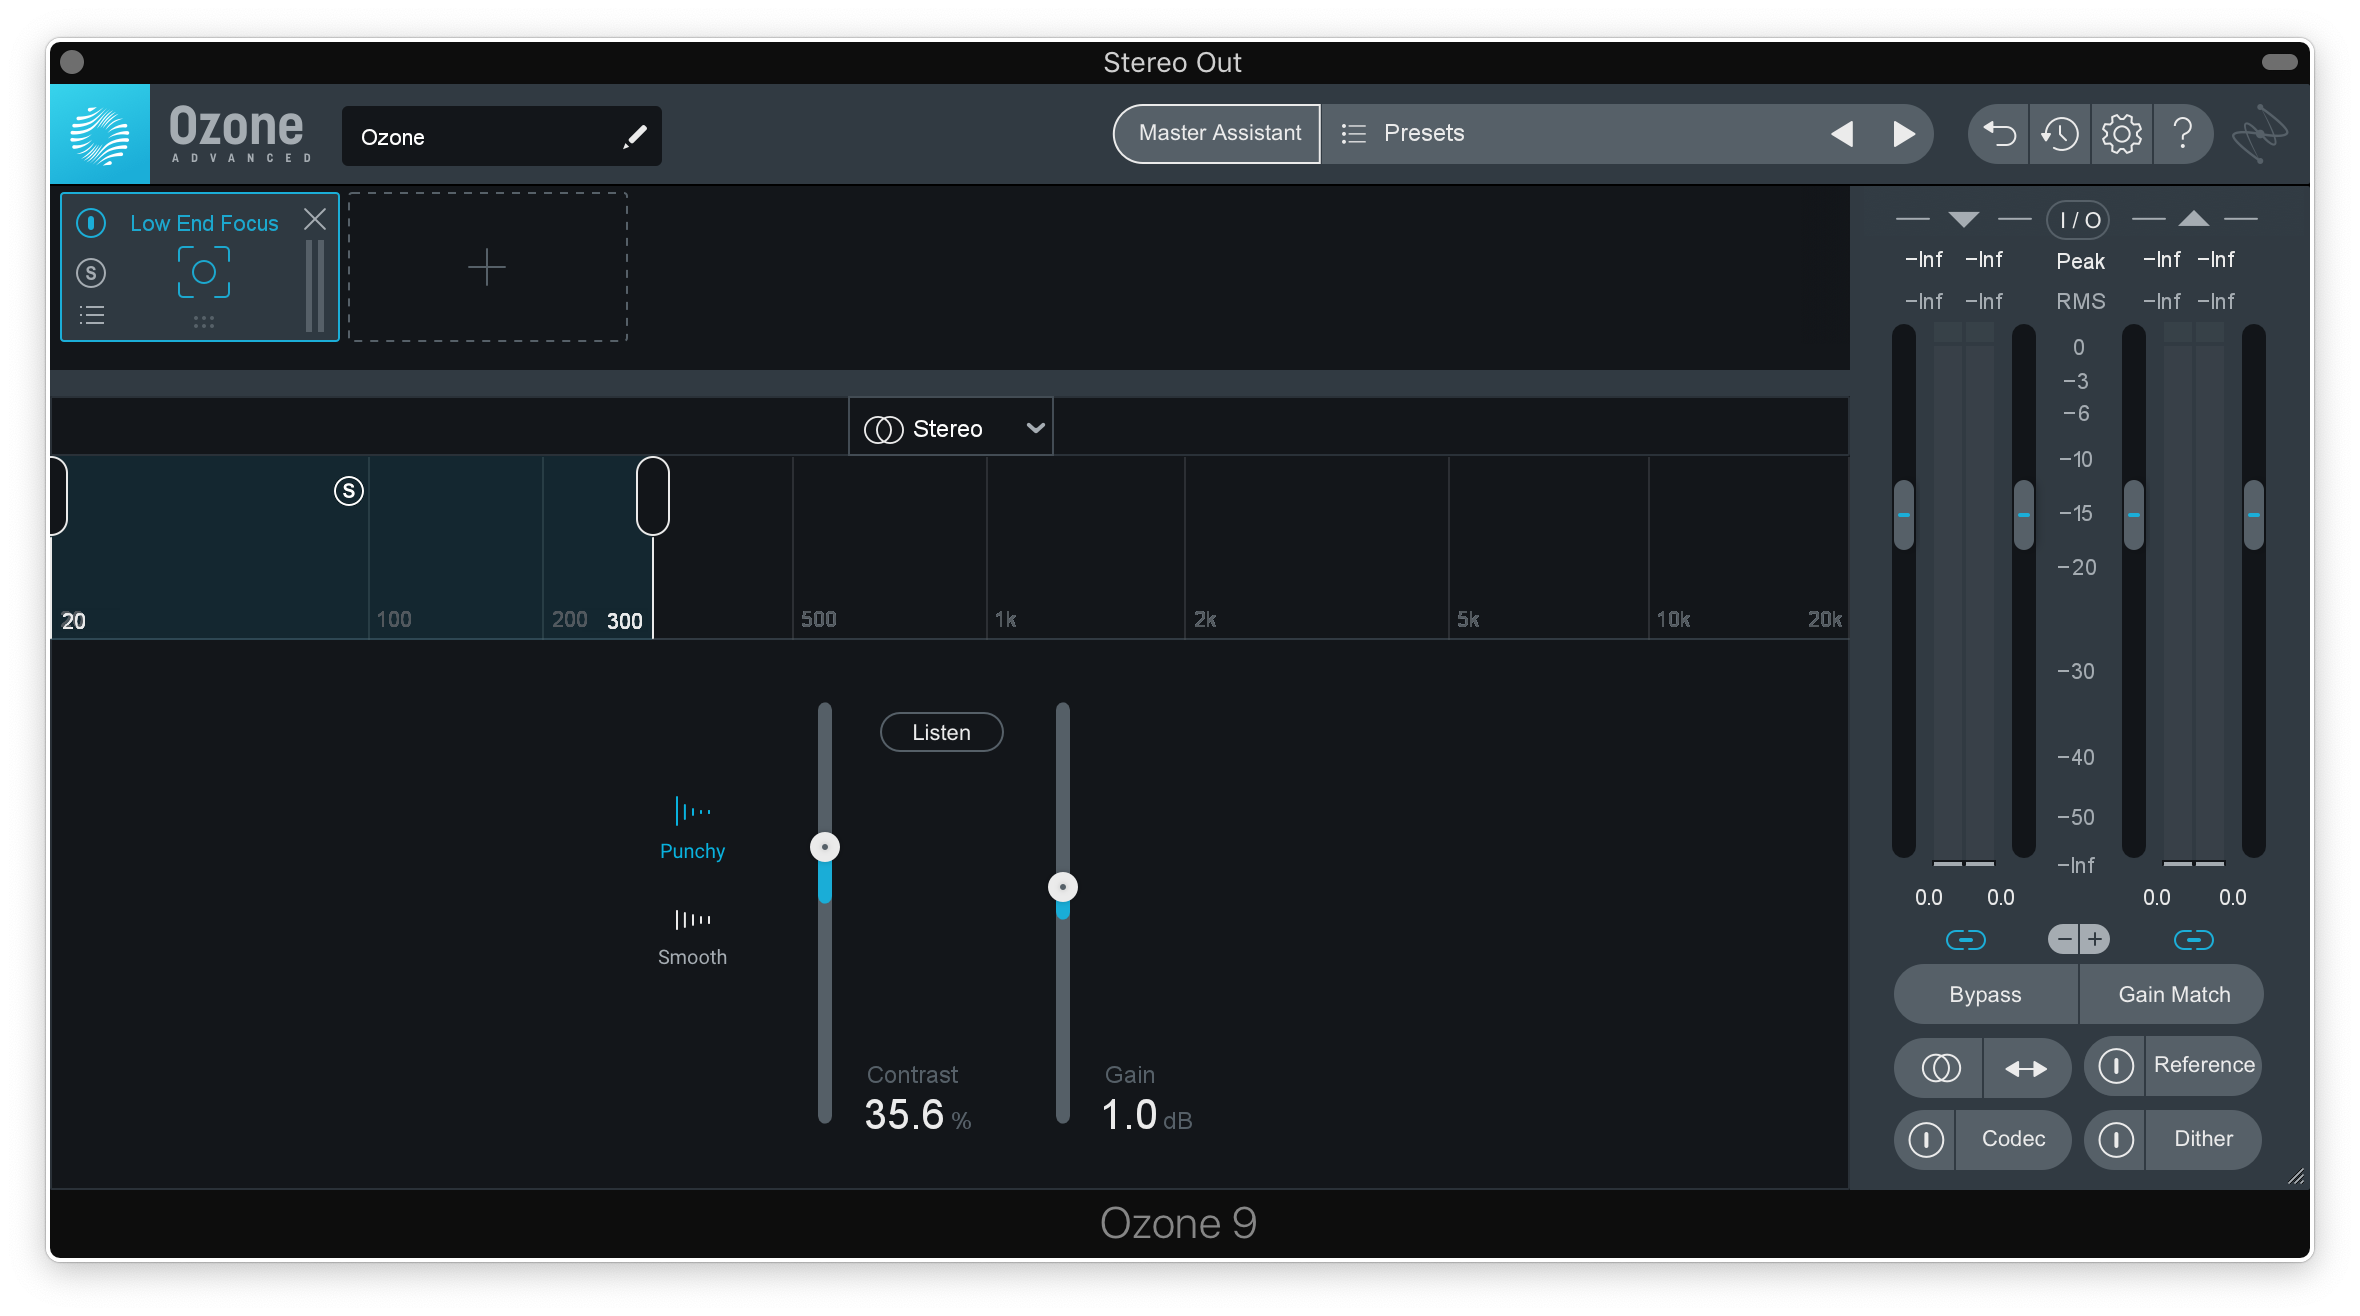Click the window resize corner grip
Image resolution: width=2360 pixels, height=1316 pixels.
[x=2296, y=1177]
